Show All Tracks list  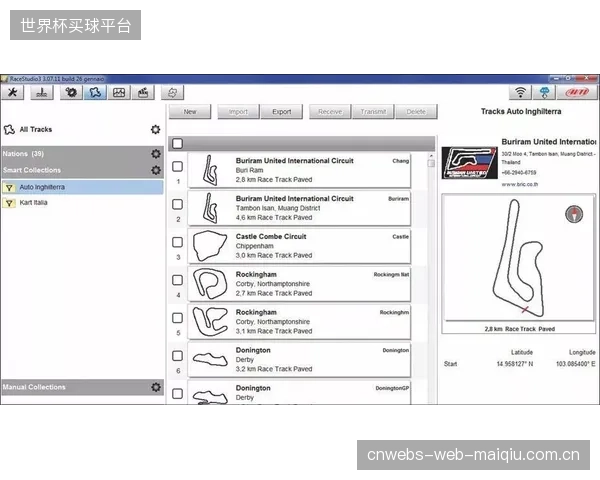click(36, 129)
